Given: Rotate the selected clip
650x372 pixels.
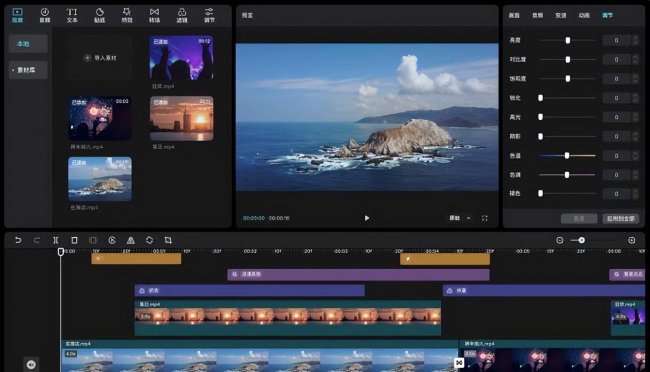Looking at the screenshot, I should 149,240.
